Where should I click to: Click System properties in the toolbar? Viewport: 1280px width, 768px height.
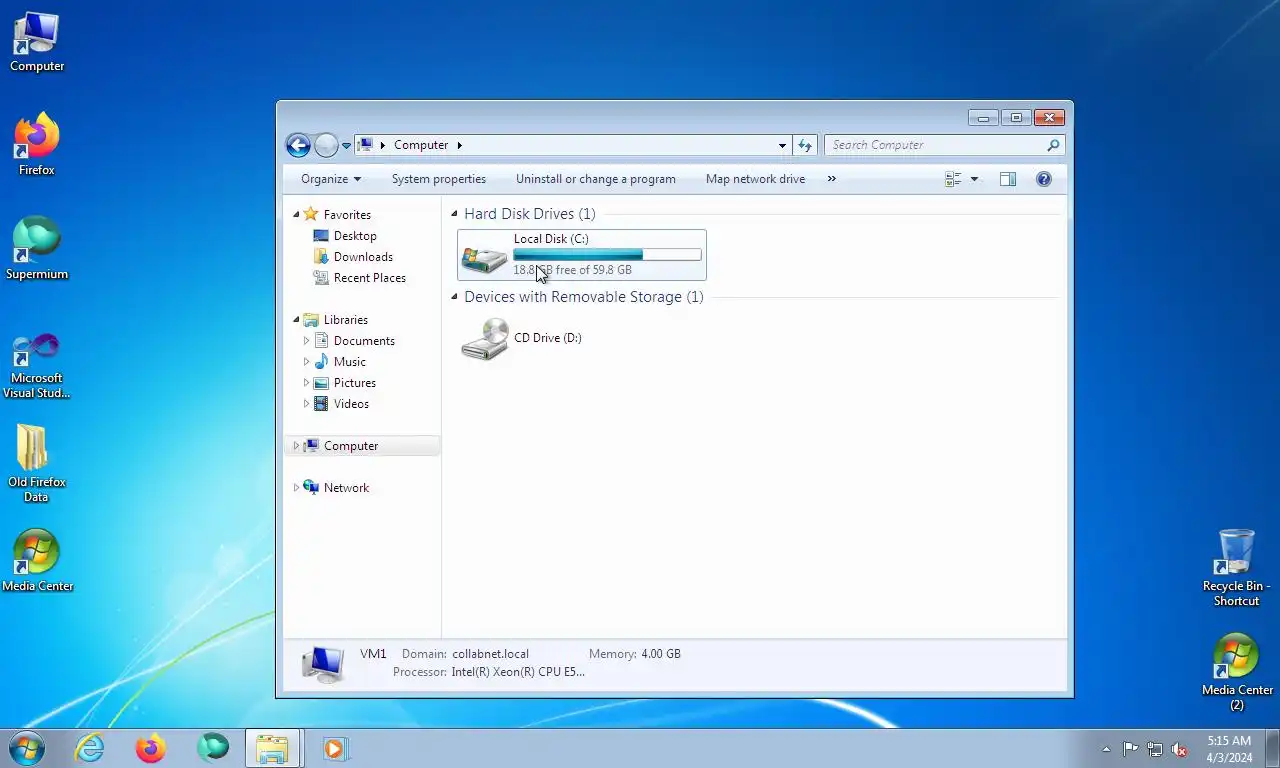point(439,179)
